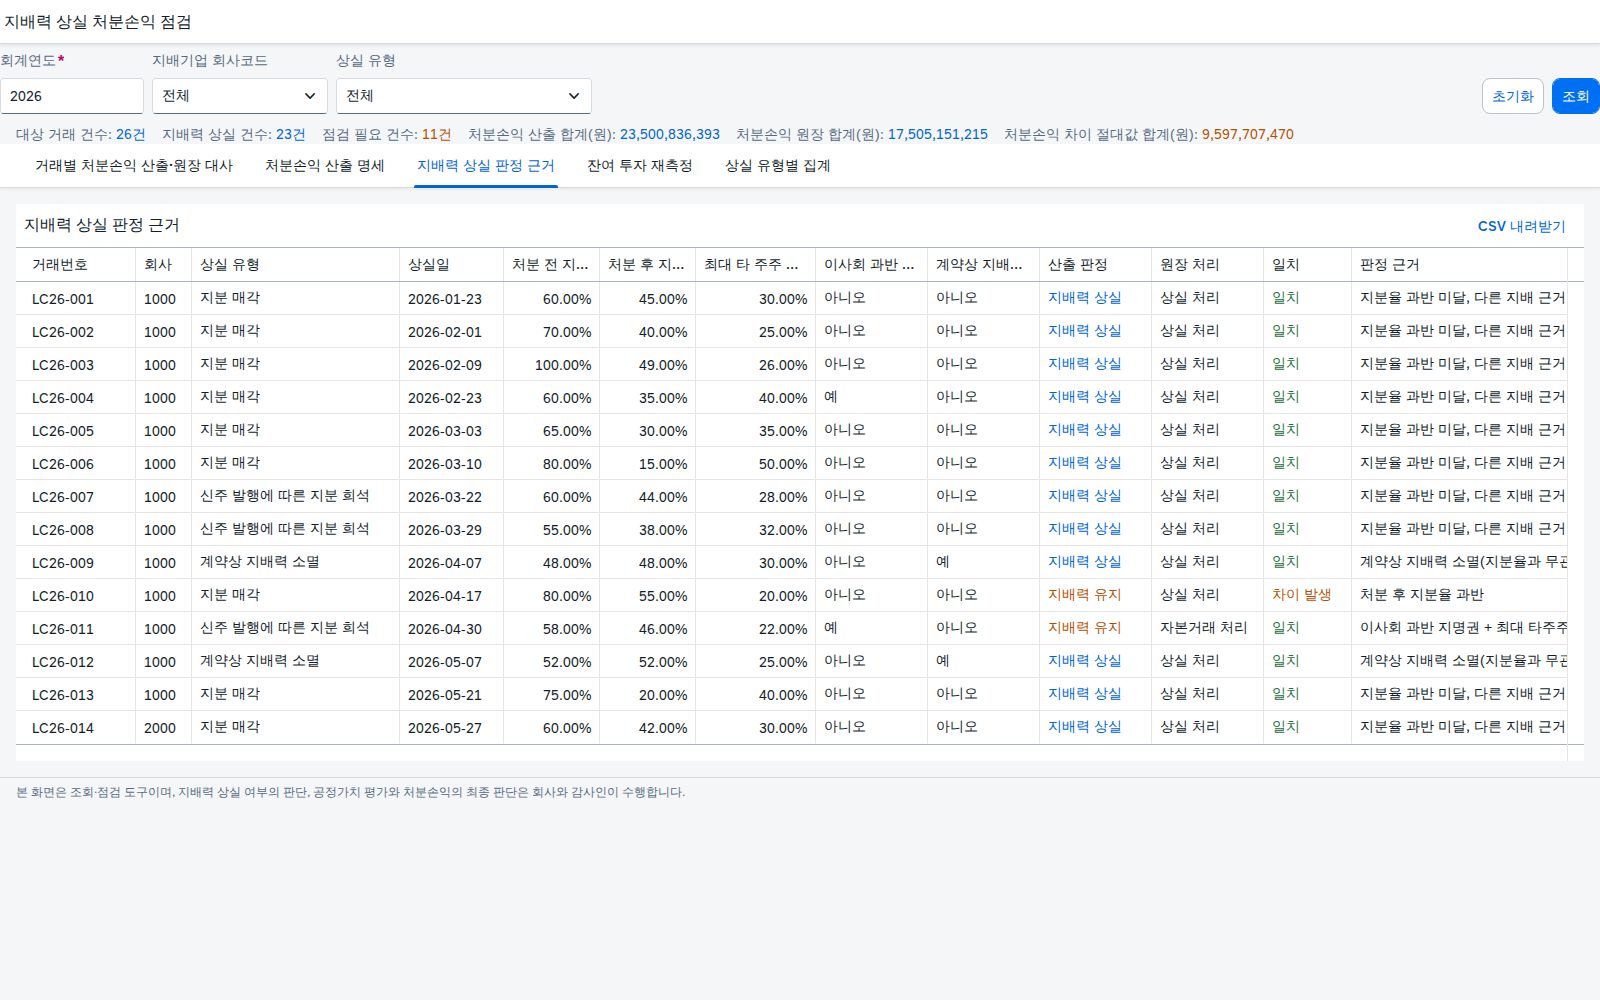
Task: Click 예 board majority in LC26-004 row
Action: (x=831, y=397)
